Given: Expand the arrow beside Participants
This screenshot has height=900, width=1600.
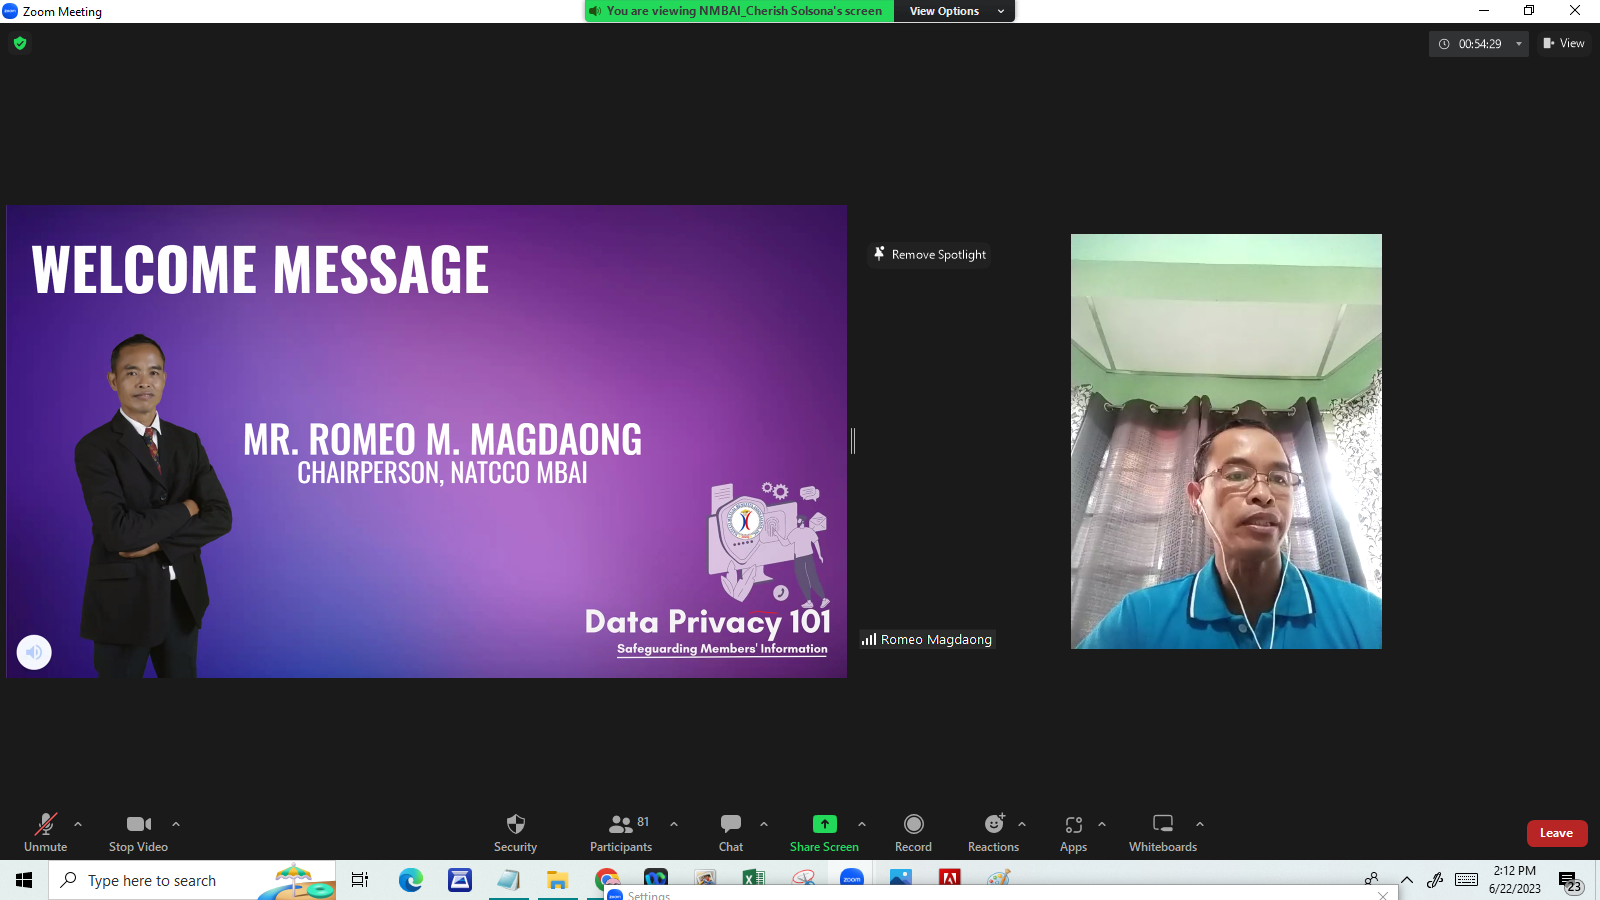Looking at the screenshot, I should [674, 824].
